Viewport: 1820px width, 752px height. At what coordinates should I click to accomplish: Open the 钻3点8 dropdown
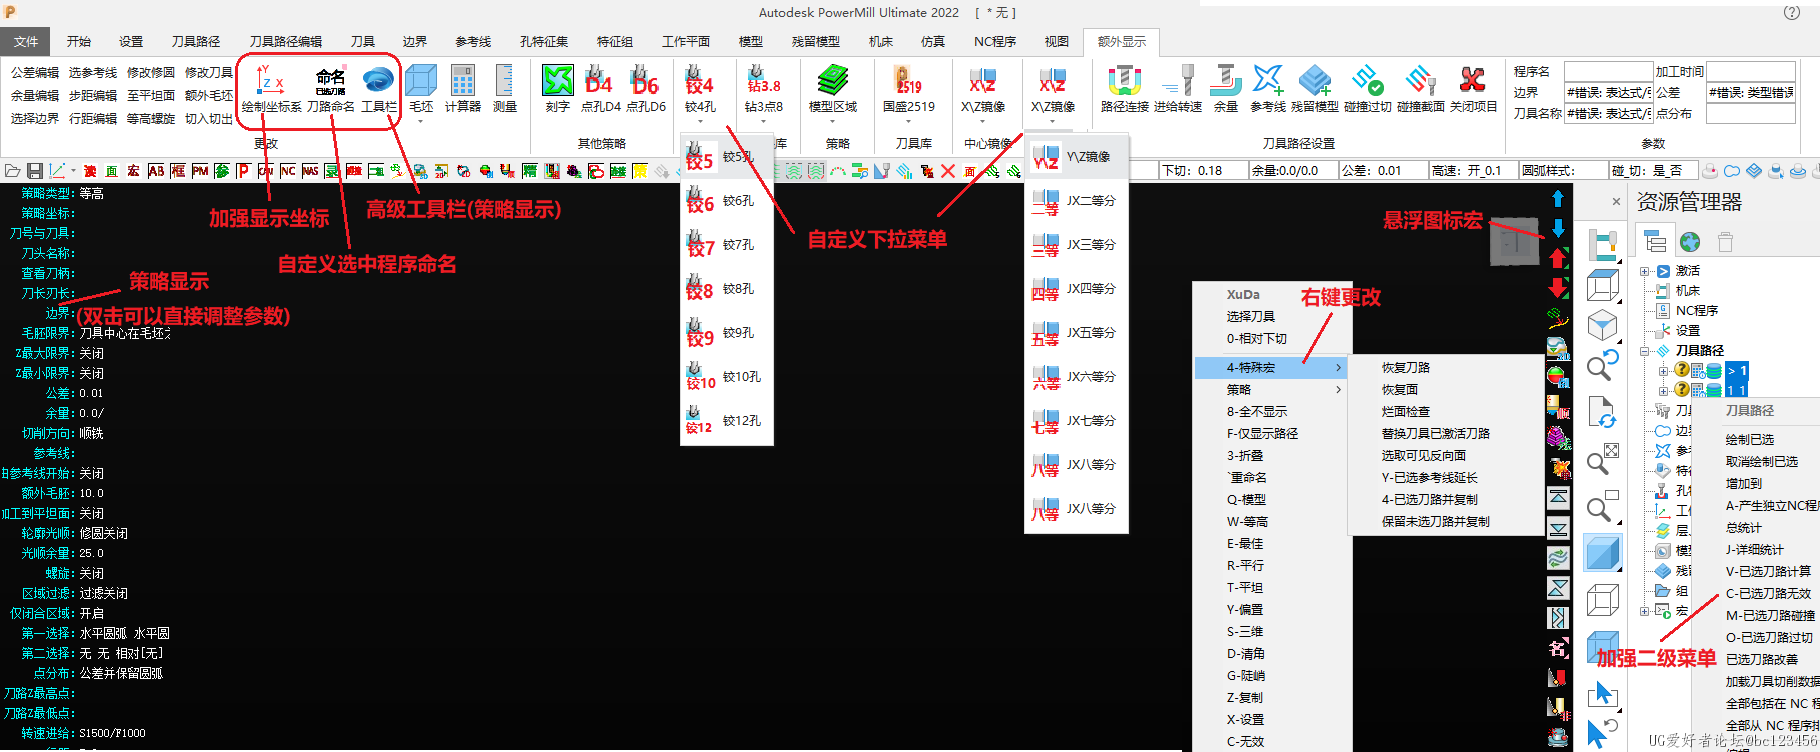click(x=763, y=122)
